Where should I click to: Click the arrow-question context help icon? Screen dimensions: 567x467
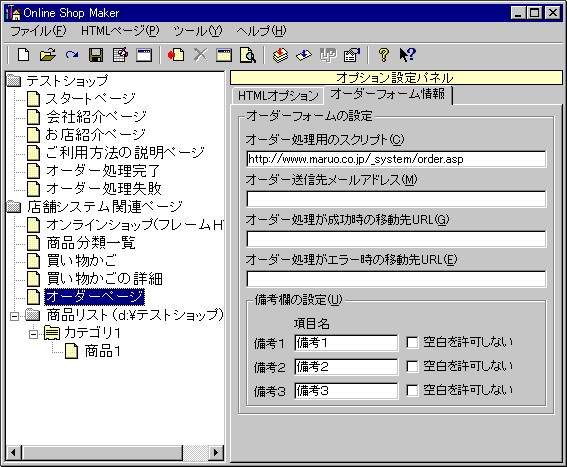coord(408,55)
